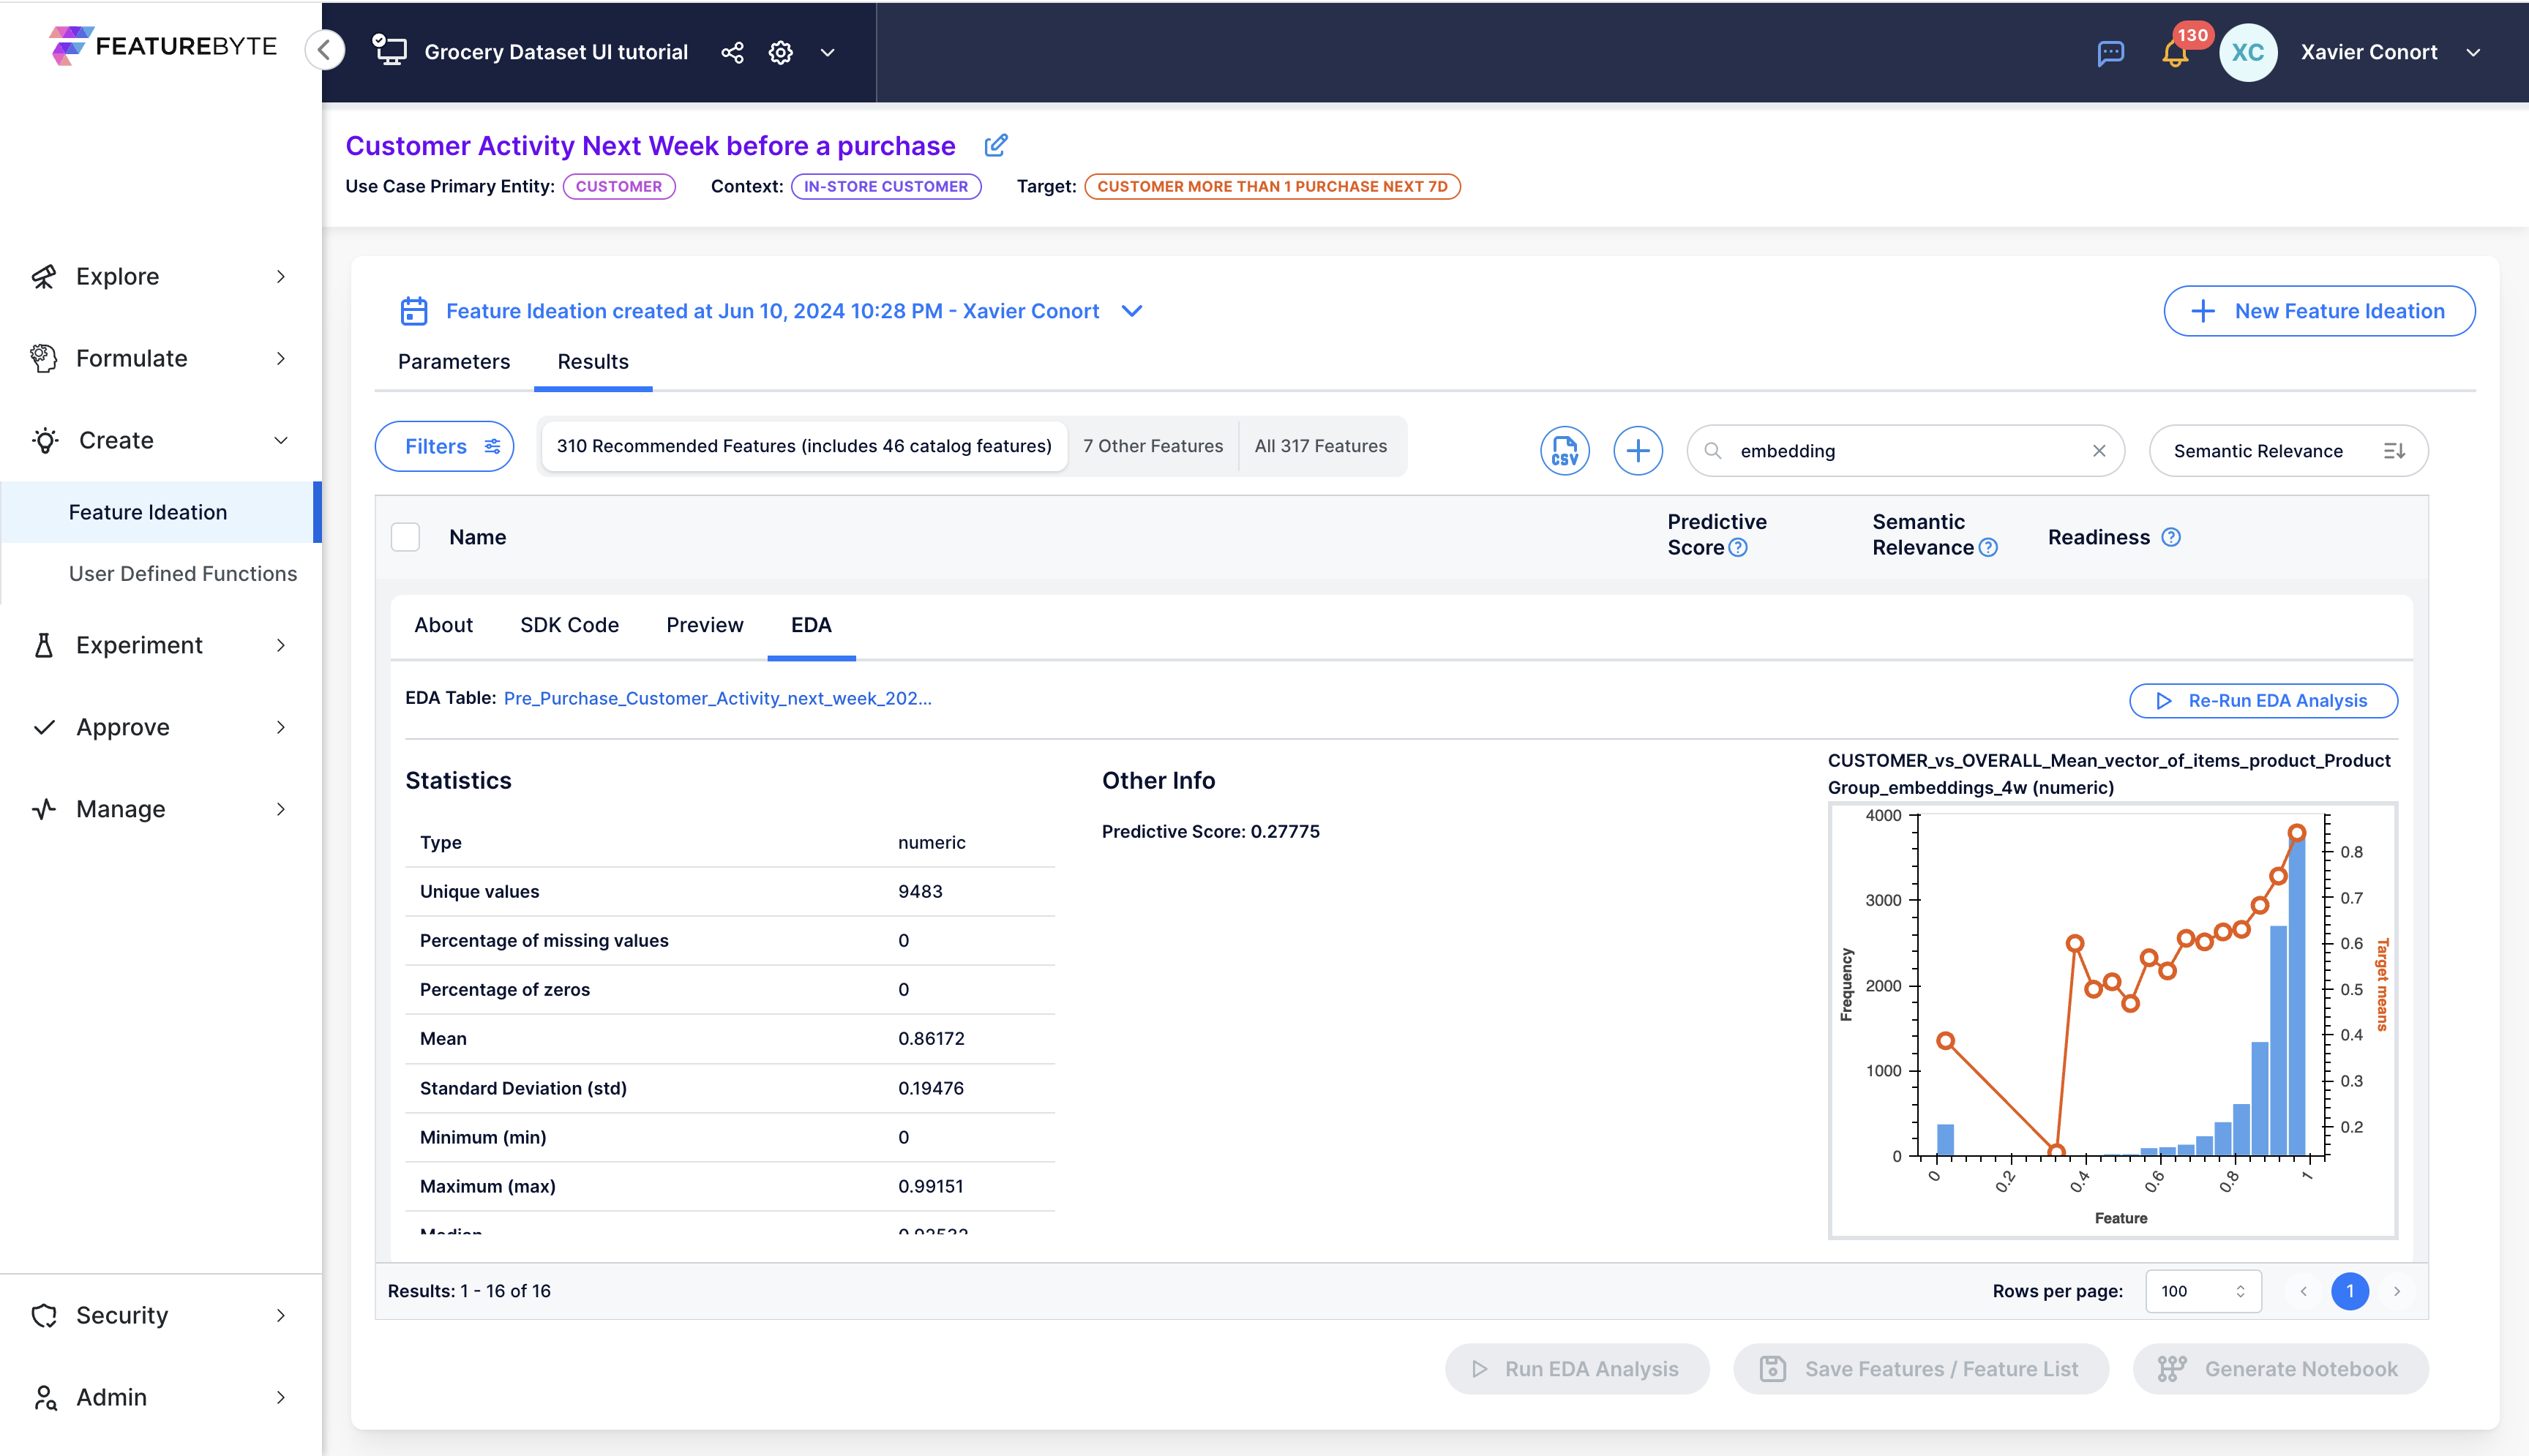This screenshot has height=1456, width=2529.
Task: Click the Manage pulse icon
Action: click(44, 809)
